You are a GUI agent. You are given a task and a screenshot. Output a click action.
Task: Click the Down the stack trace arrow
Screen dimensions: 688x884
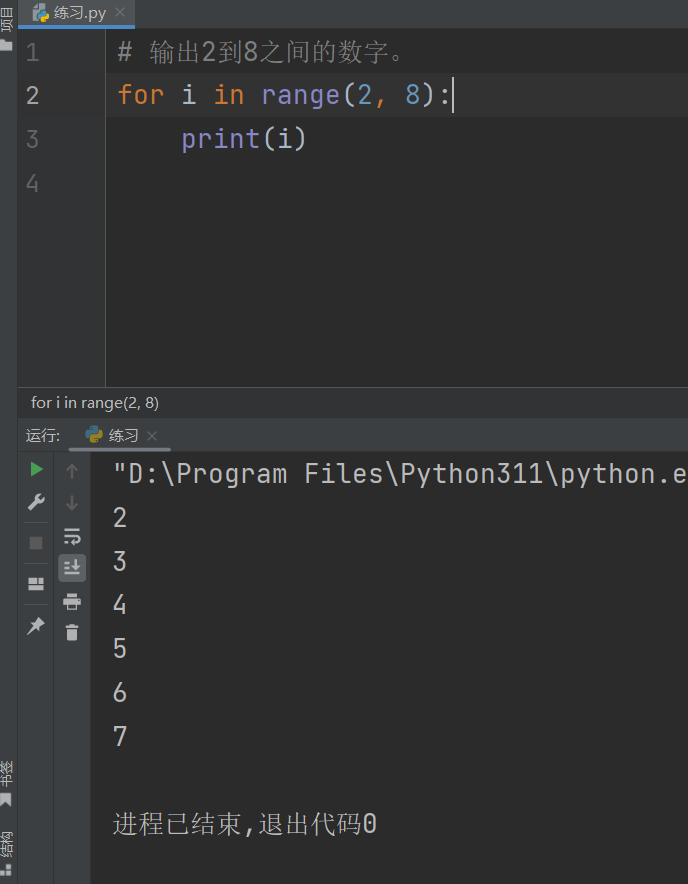click(72, 502)
